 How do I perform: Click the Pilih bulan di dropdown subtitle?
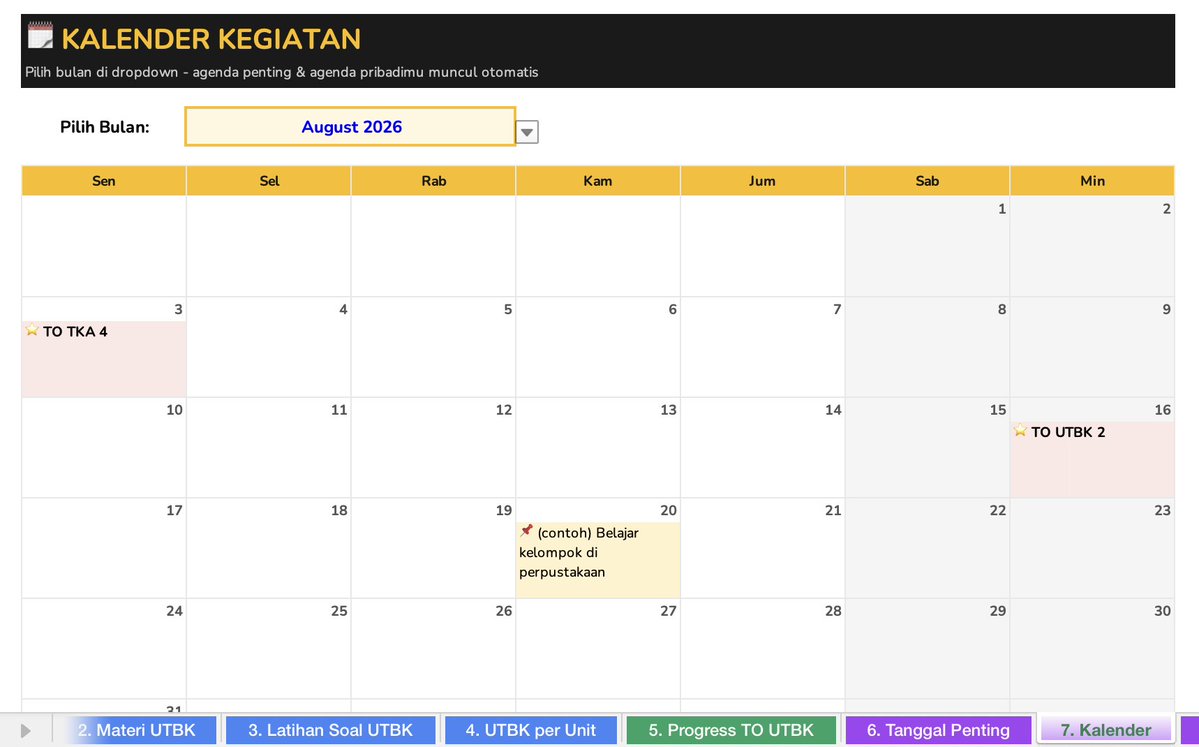pos(281,72)
